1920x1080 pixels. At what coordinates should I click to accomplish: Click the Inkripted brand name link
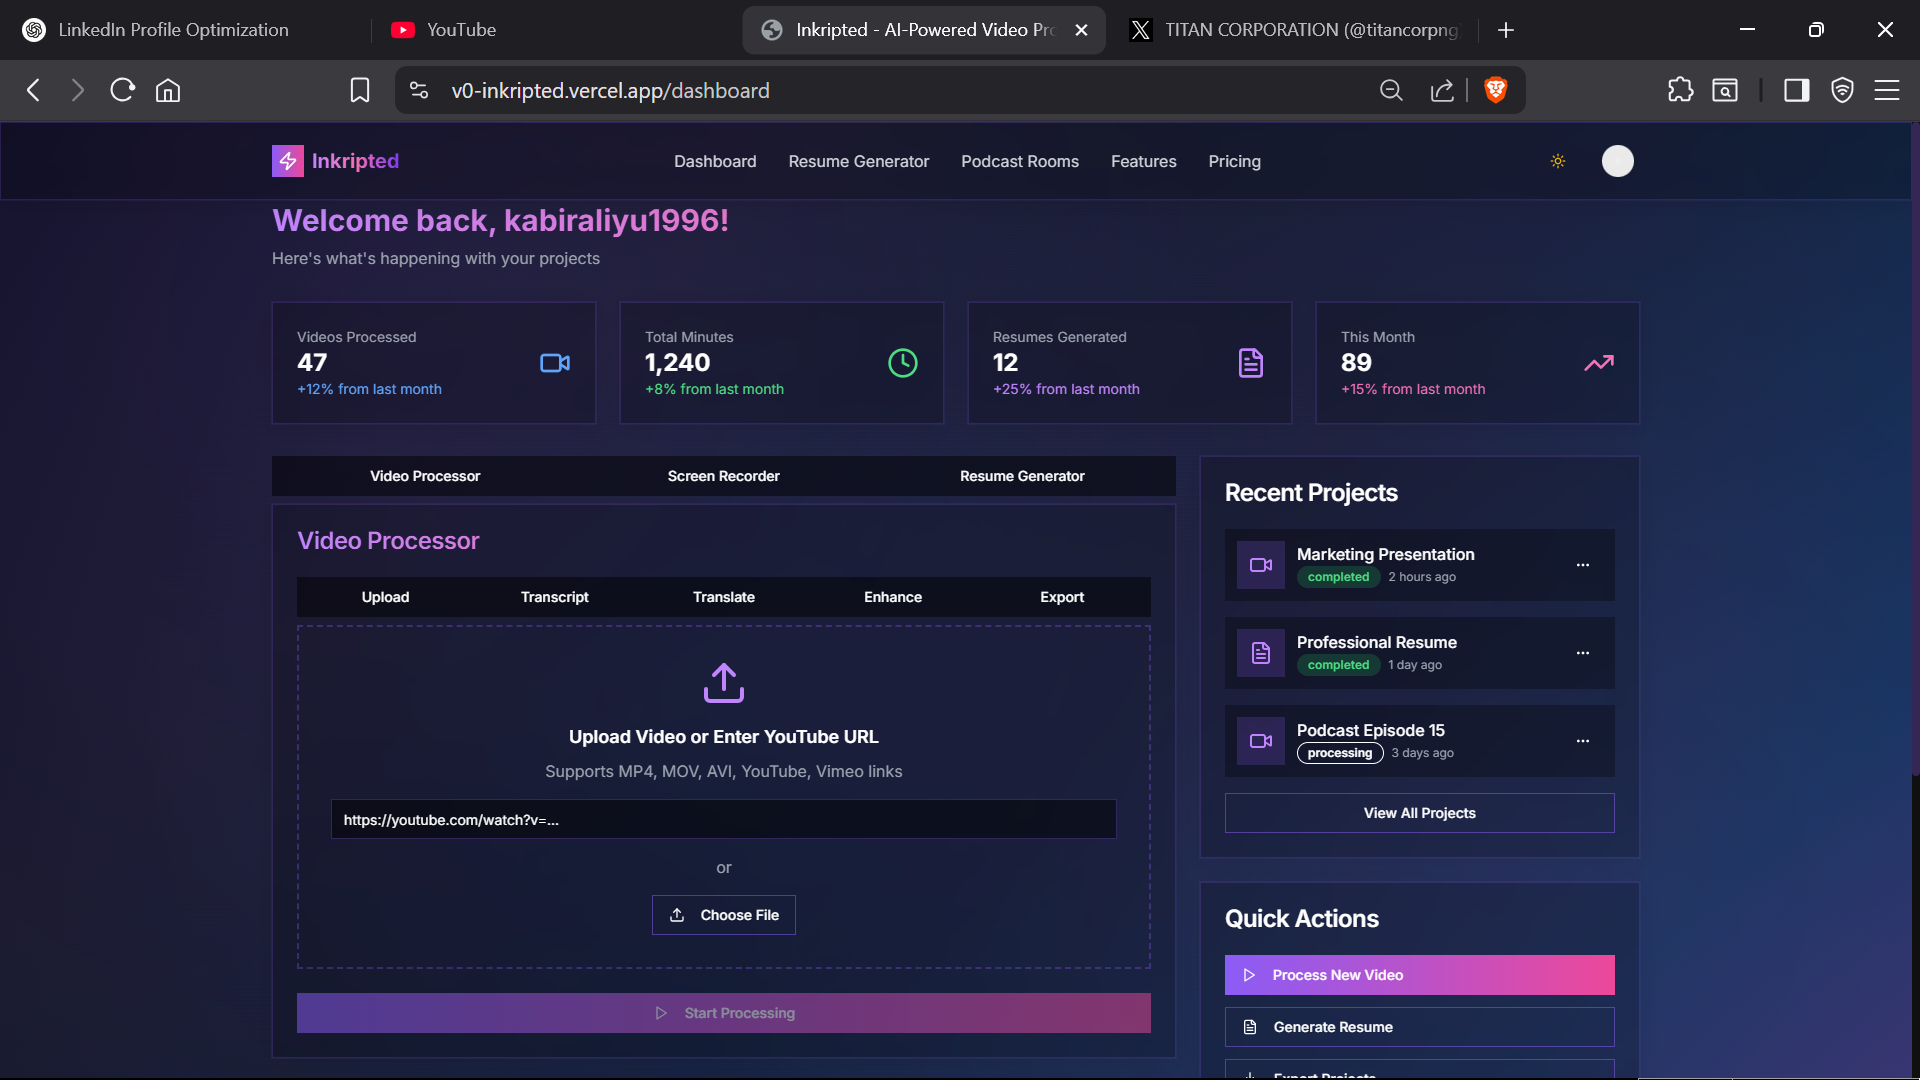355,161
